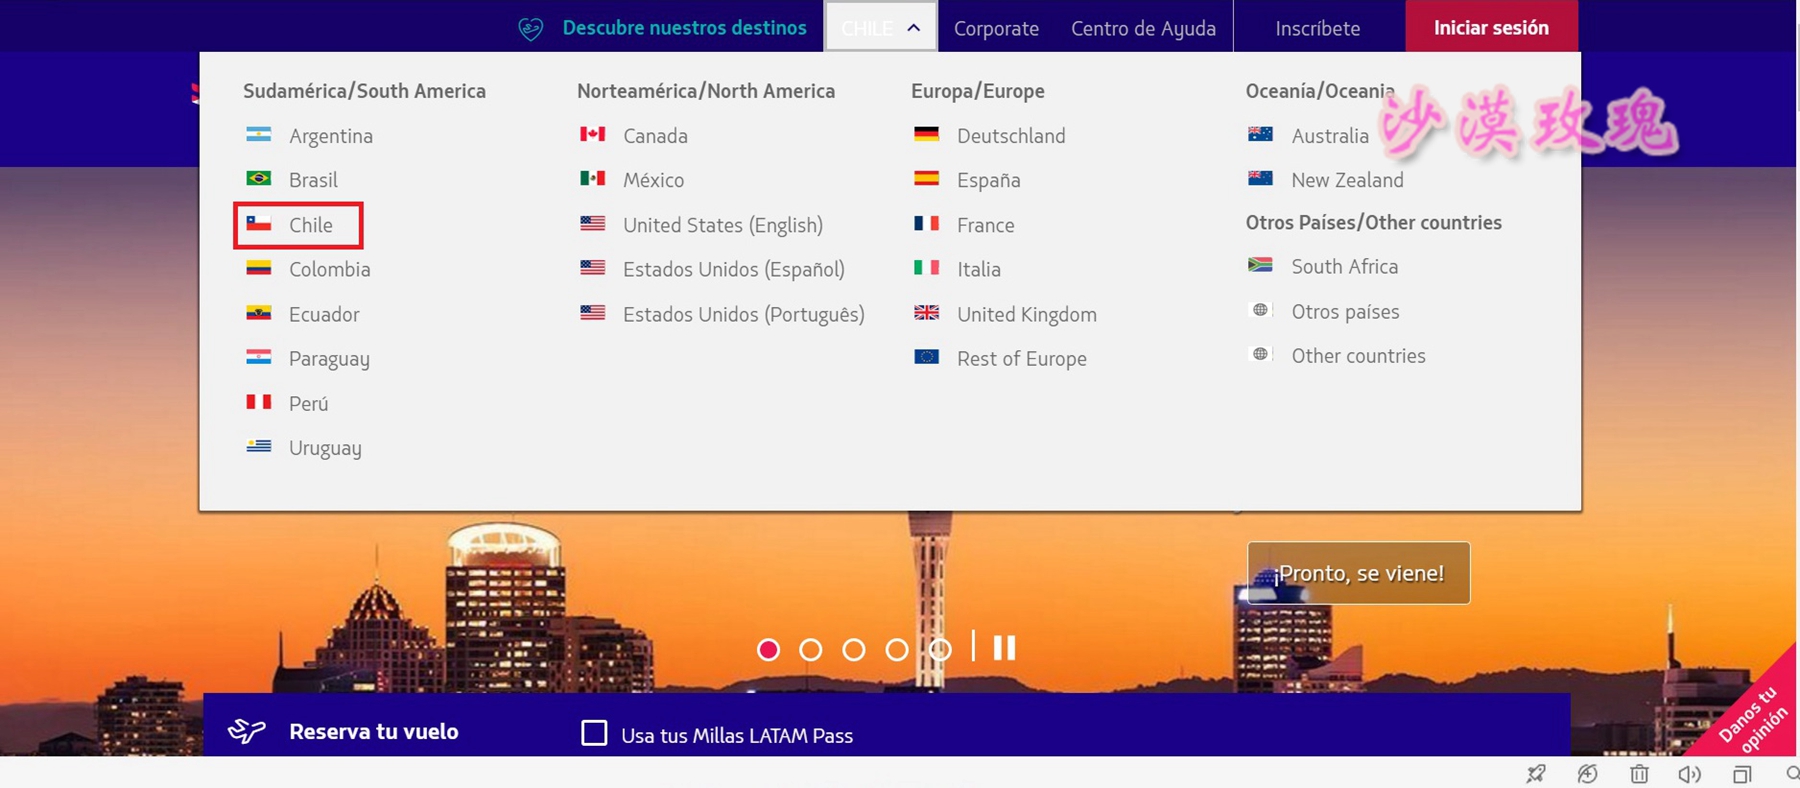Click the Canada flag icon
This screenshot has height=788, width=1800.
coord(593,134)
